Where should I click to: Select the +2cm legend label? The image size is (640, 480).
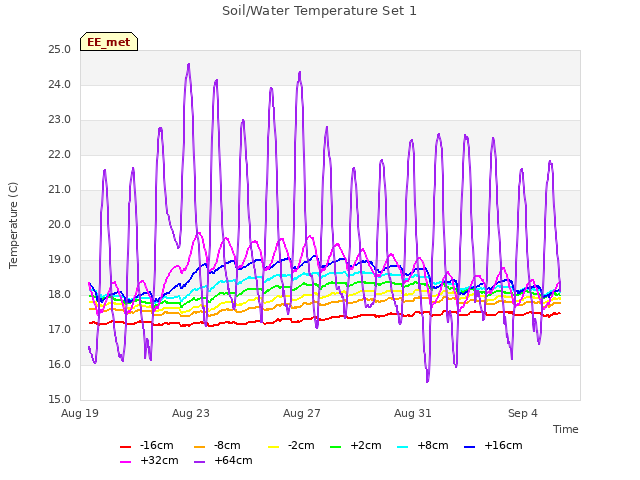click(x=366, y=445)
